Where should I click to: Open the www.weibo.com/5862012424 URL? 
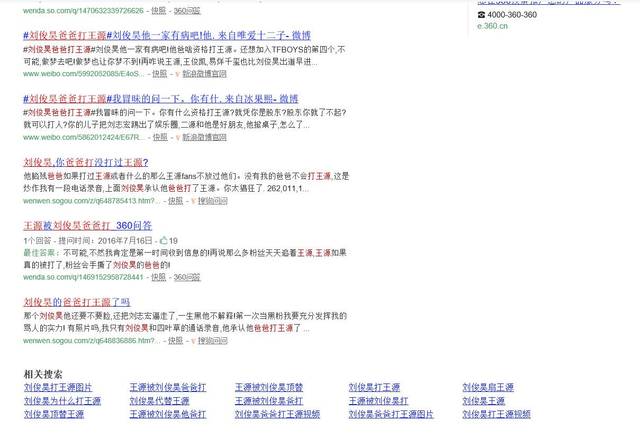coord(84,138)
